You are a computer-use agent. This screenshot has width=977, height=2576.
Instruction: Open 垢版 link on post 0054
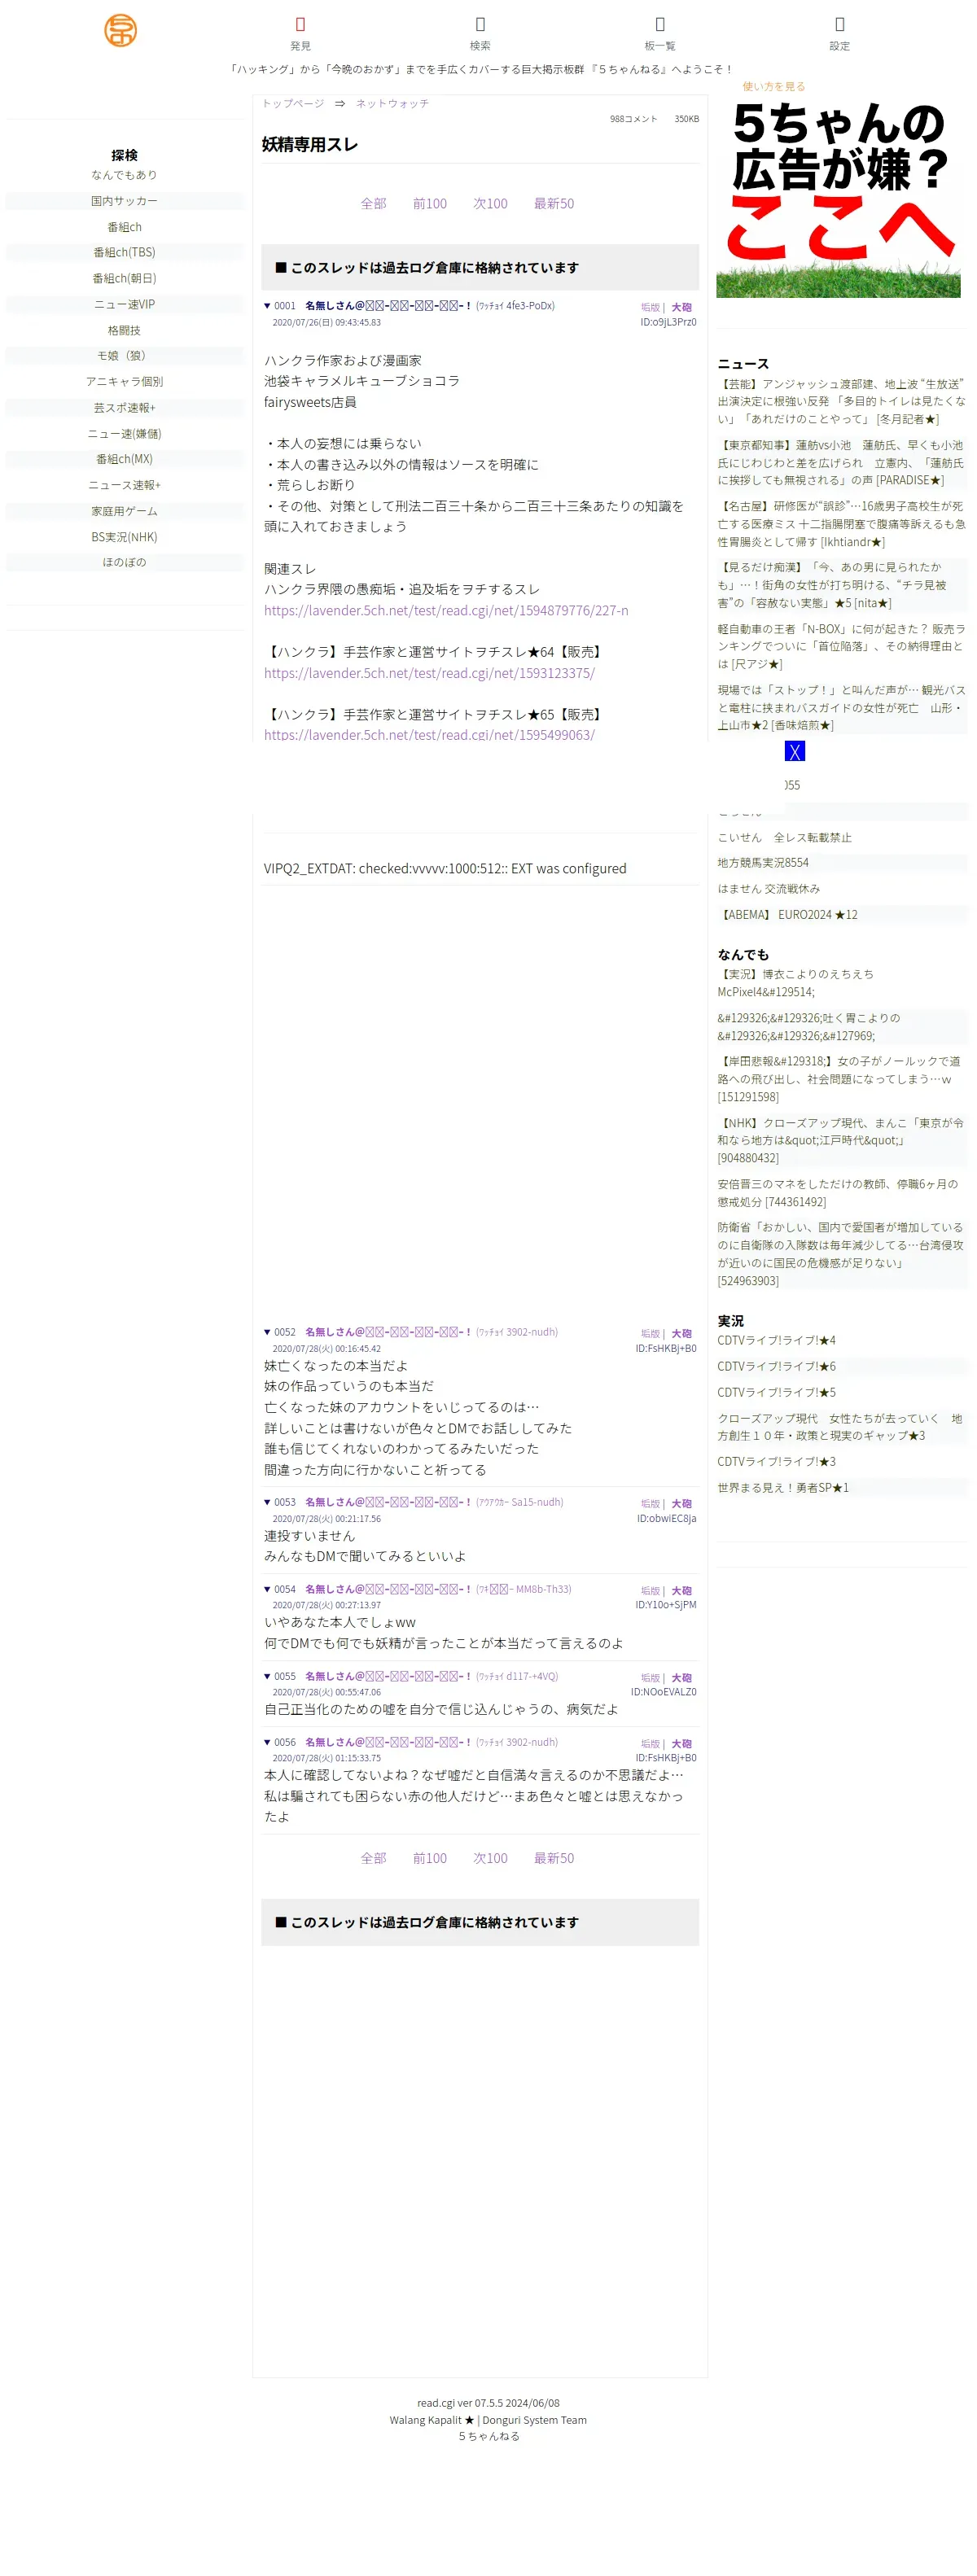tap(650, 1591)
